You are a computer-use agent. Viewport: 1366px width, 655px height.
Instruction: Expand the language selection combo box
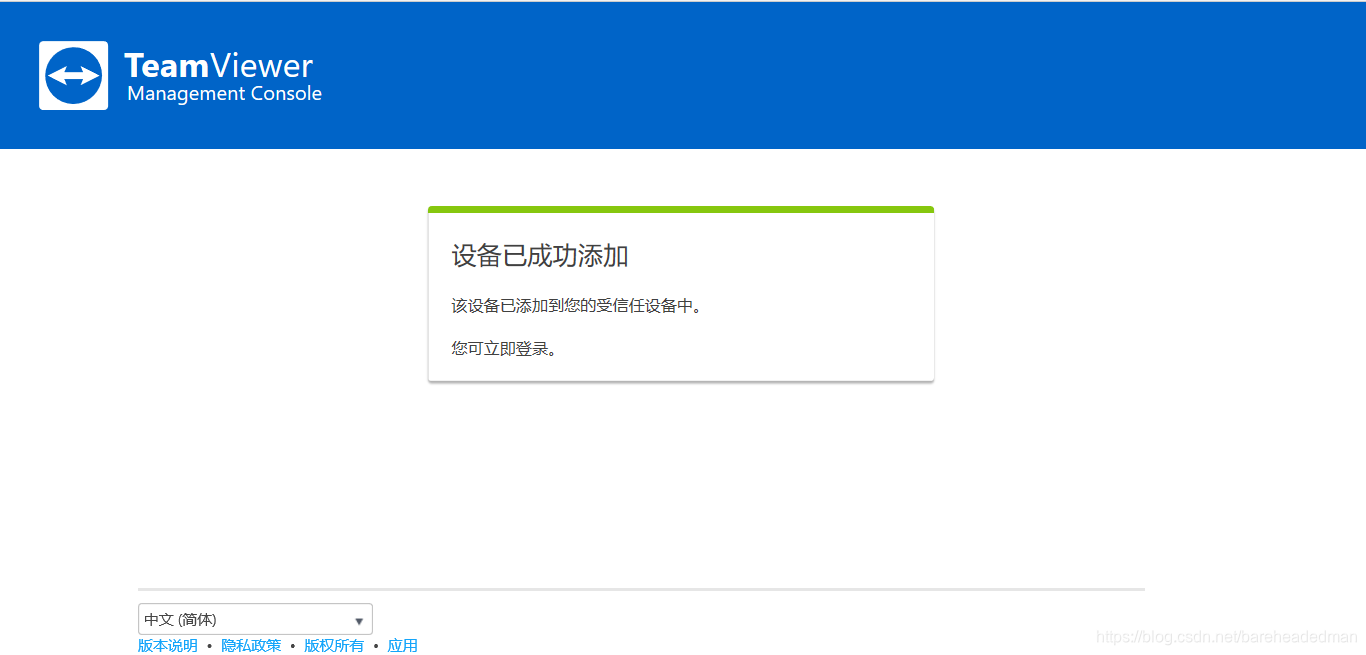tap(255, 619)
